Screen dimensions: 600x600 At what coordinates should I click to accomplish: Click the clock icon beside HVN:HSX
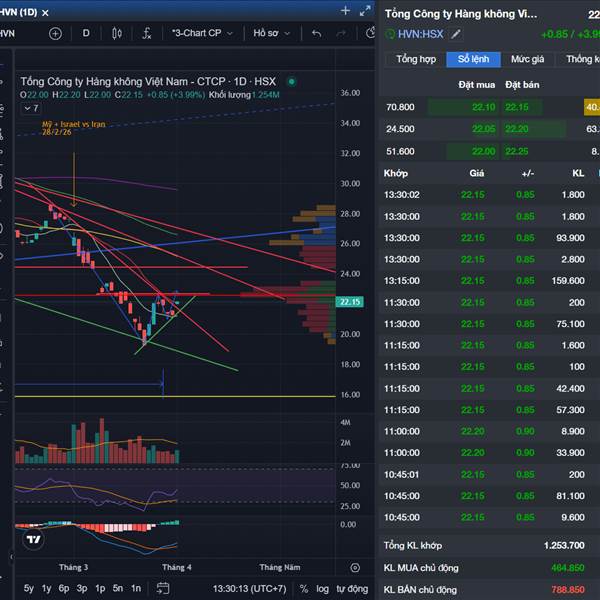coord(390,34)
